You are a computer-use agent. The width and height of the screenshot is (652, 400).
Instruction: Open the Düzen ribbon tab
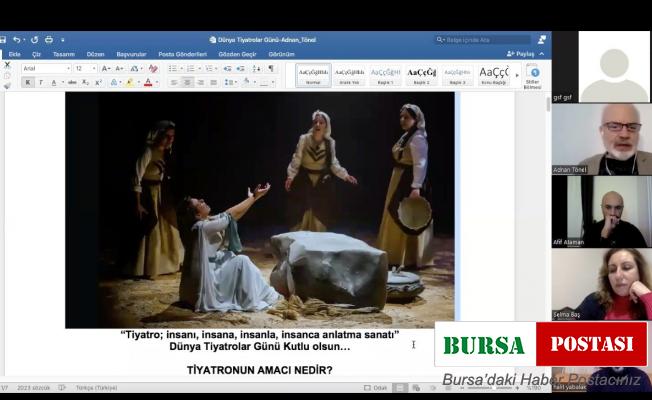(x=95, y=54)
